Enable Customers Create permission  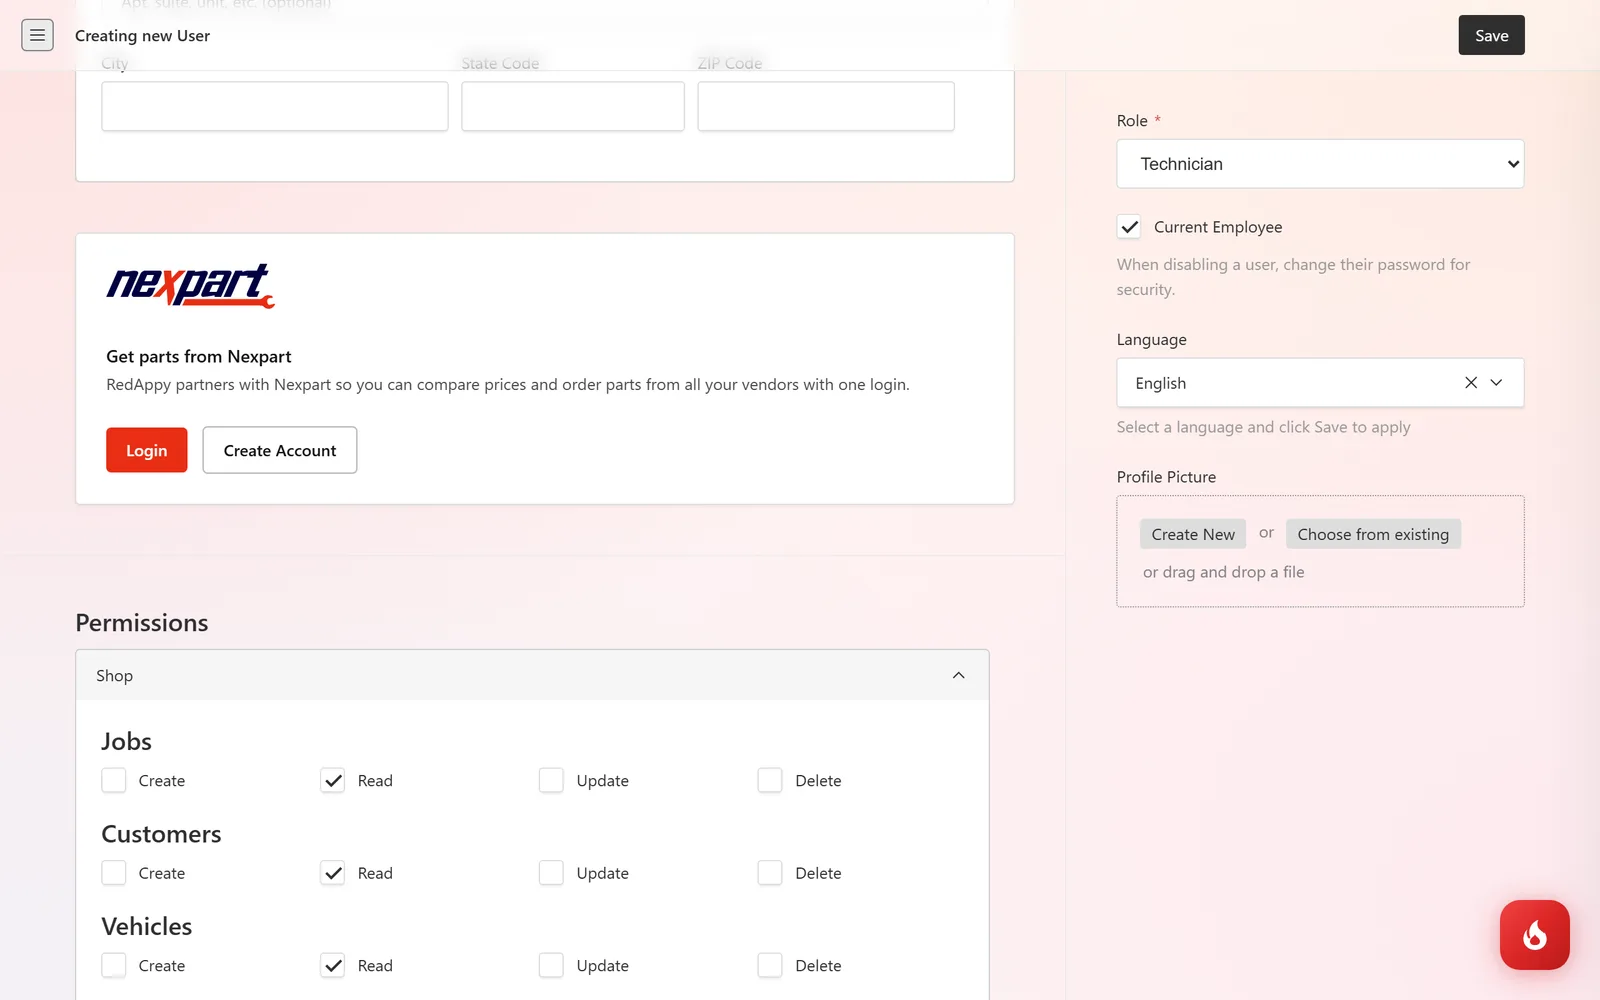coord(114,873)
